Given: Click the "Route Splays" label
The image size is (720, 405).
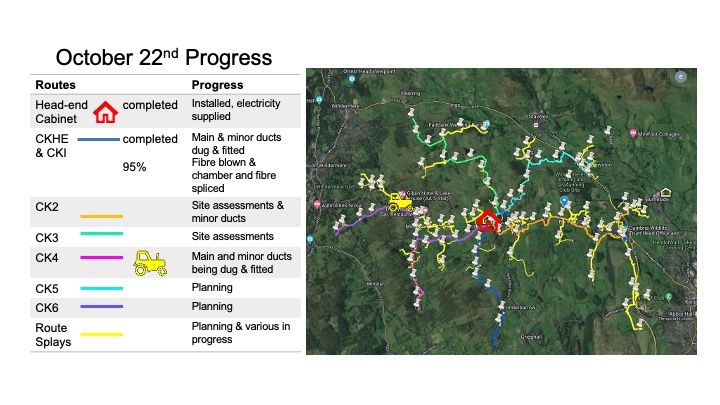Looking at the screenshot, I should pos(53,335).
